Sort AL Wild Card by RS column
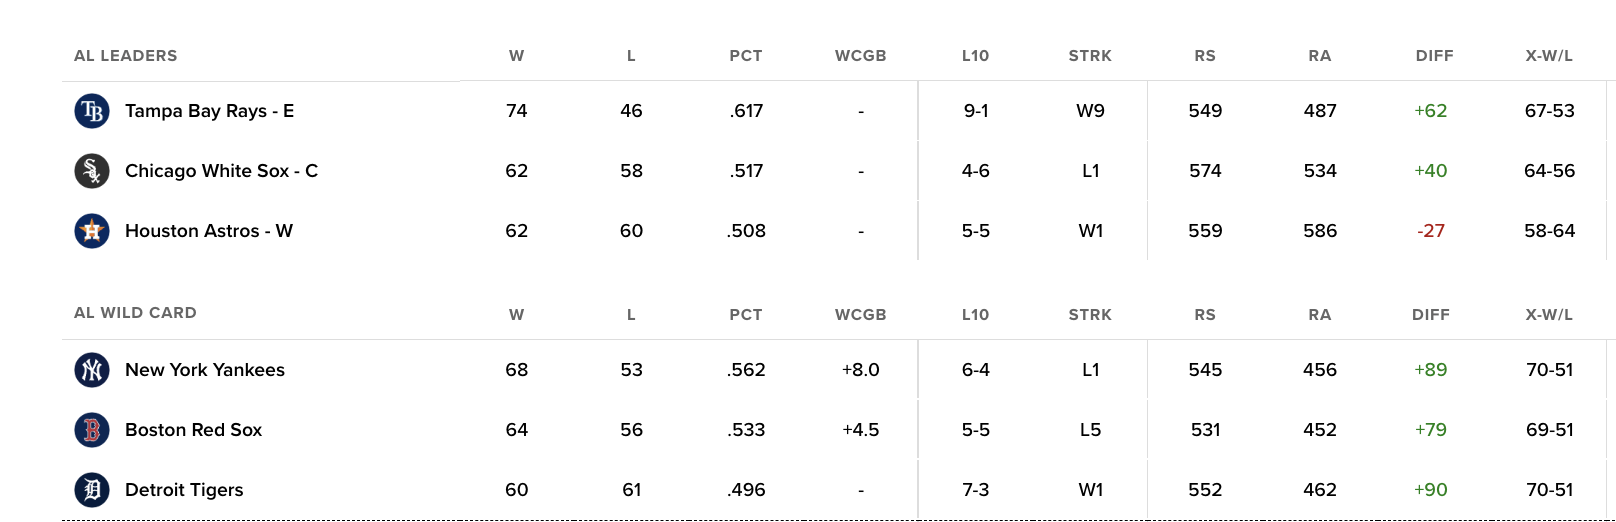 [x=1205, y=315]
